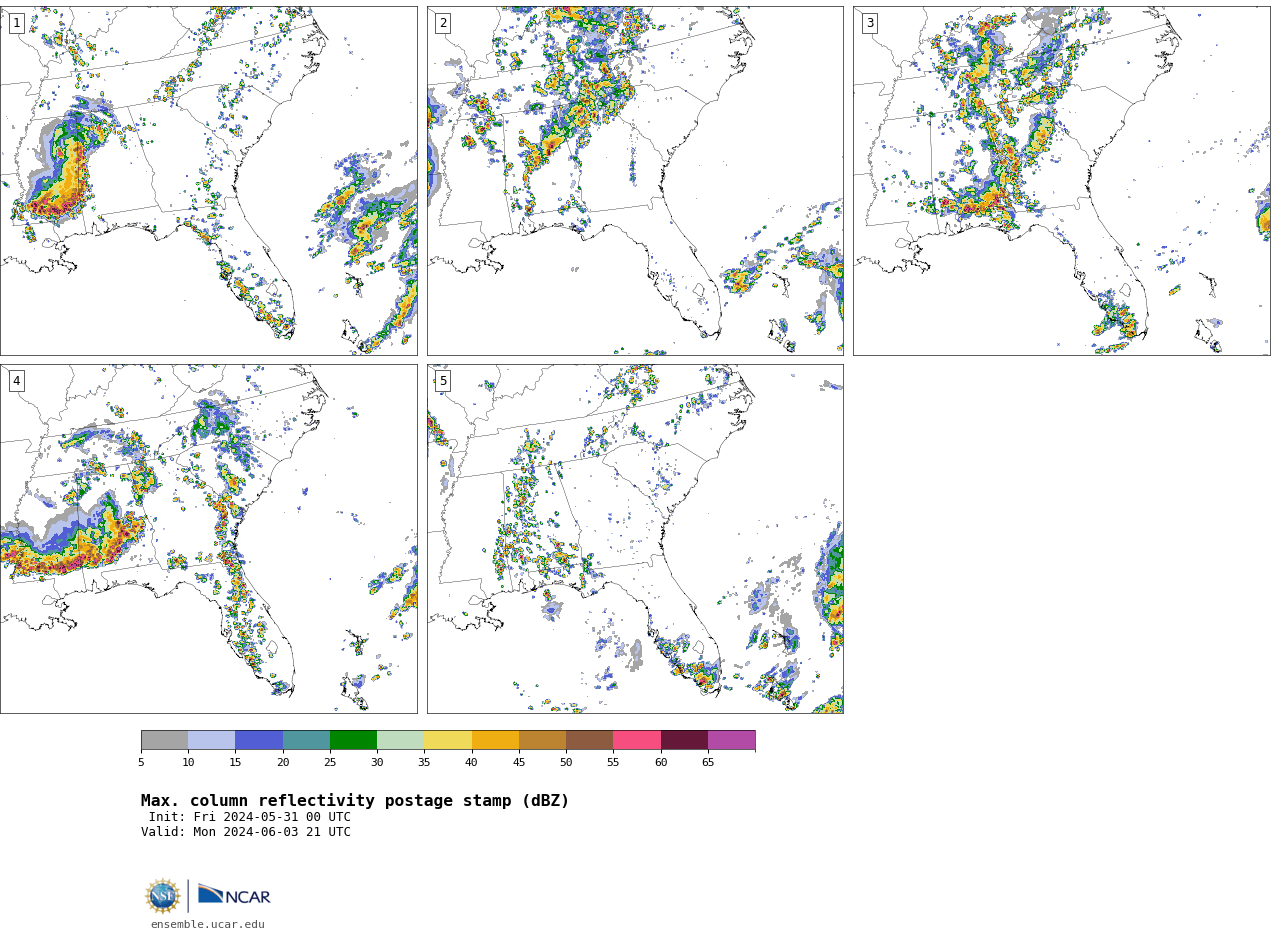1280x936 pixels.
Task: Click the purple 65+ dBZ swatch
Action: pos(731,740)
